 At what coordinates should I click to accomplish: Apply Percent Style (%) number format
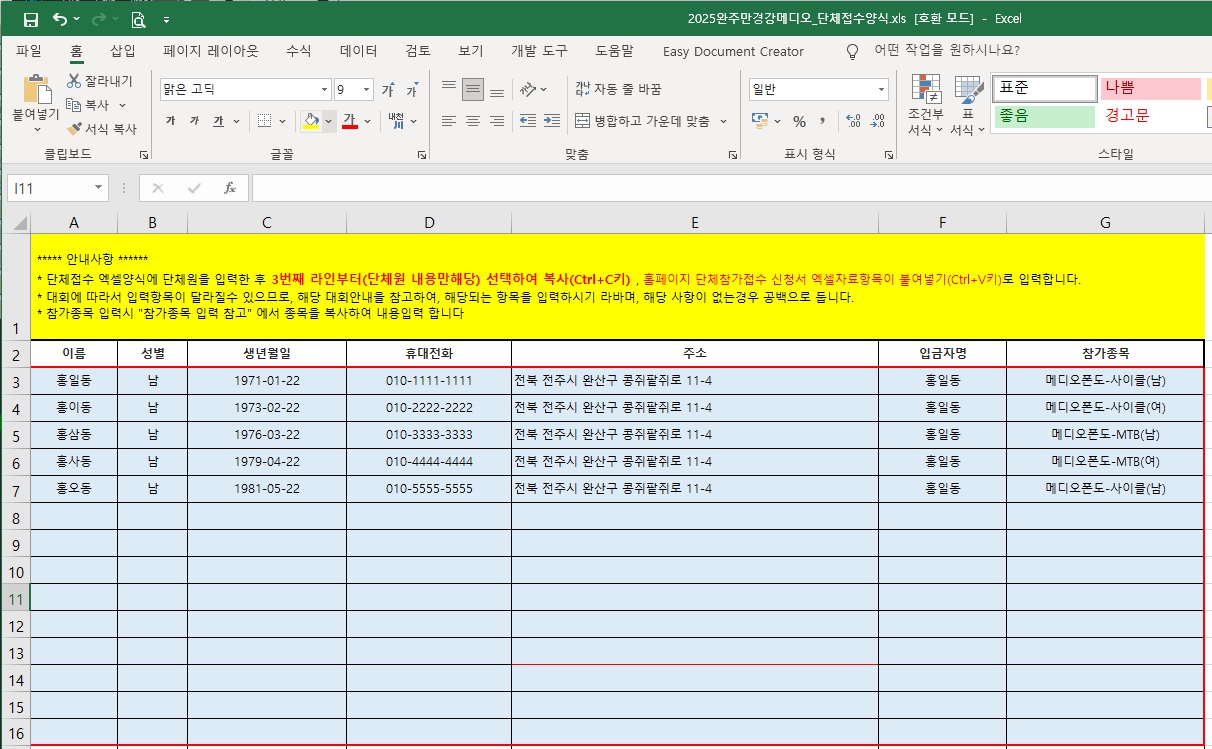(799, 121)
